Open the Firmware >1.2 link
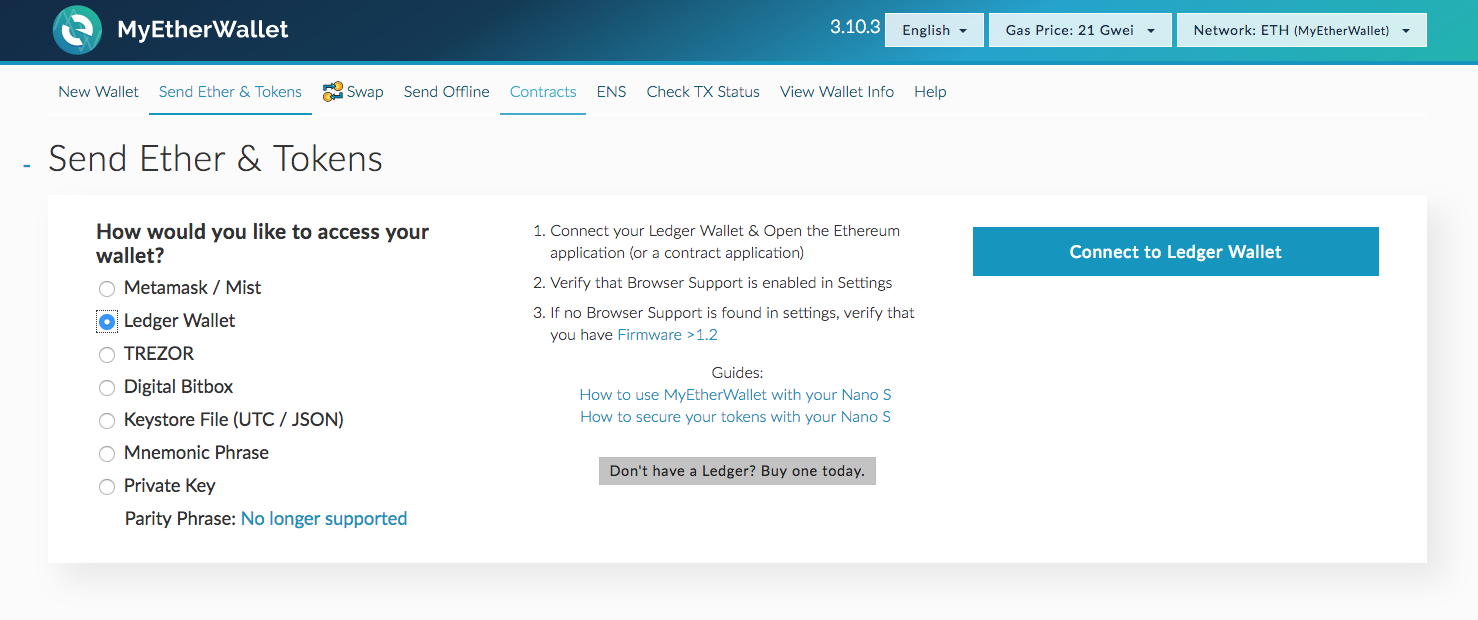The image size is (1478, 620). click(667, 335)
